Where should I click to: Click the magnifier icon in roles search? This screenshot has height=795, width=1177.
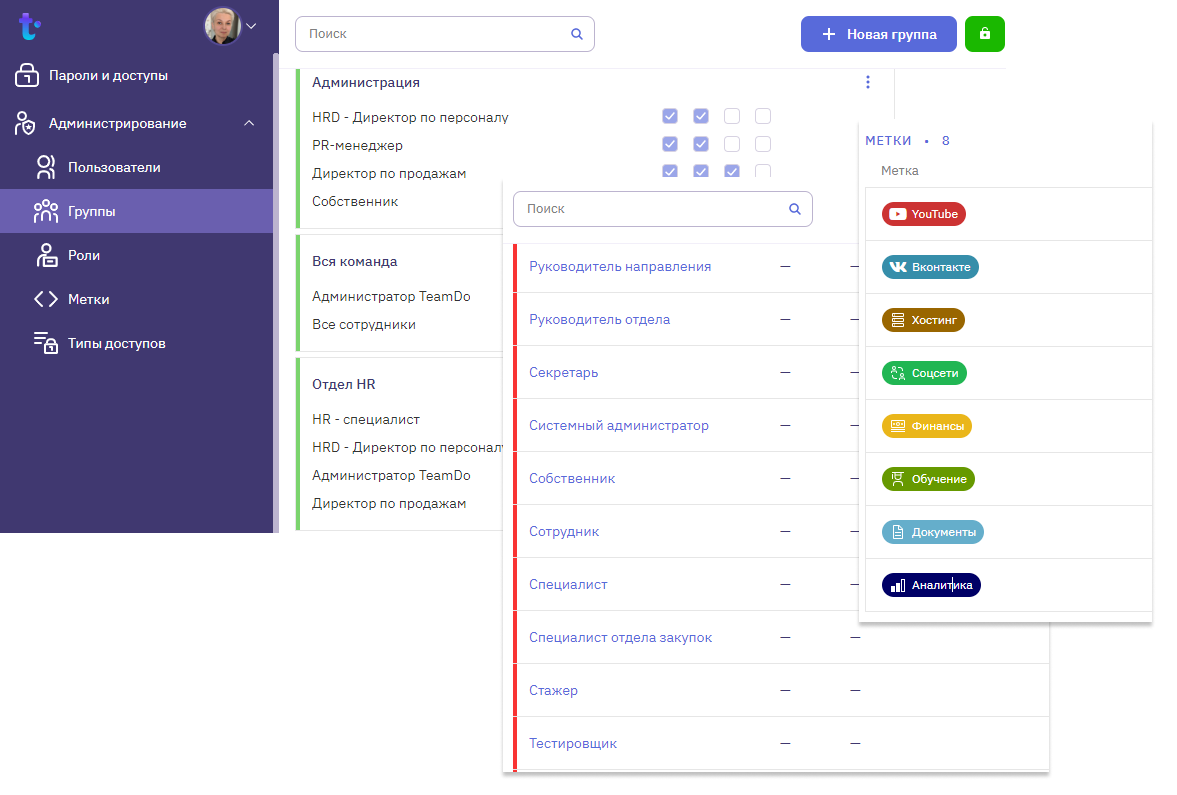[795, 209]
